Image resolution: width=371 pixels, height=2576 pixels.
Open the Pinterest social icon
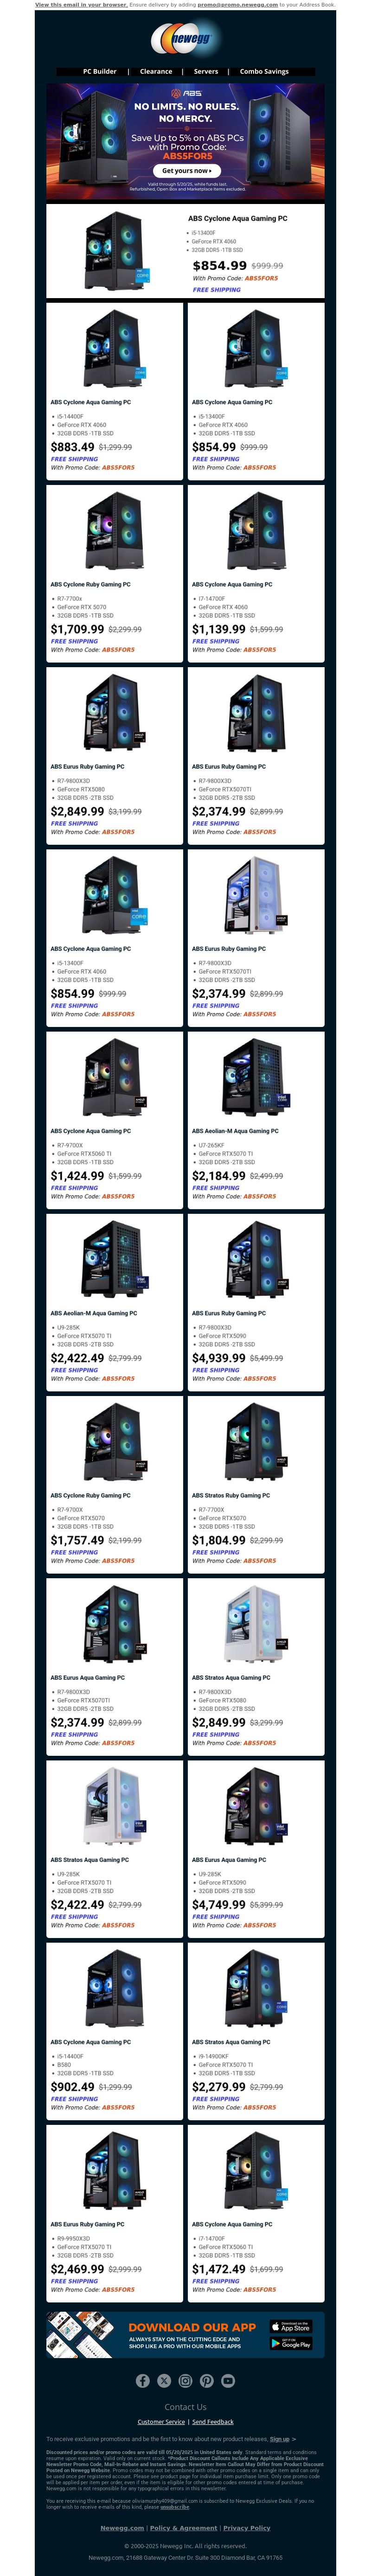pos(206,2380)
